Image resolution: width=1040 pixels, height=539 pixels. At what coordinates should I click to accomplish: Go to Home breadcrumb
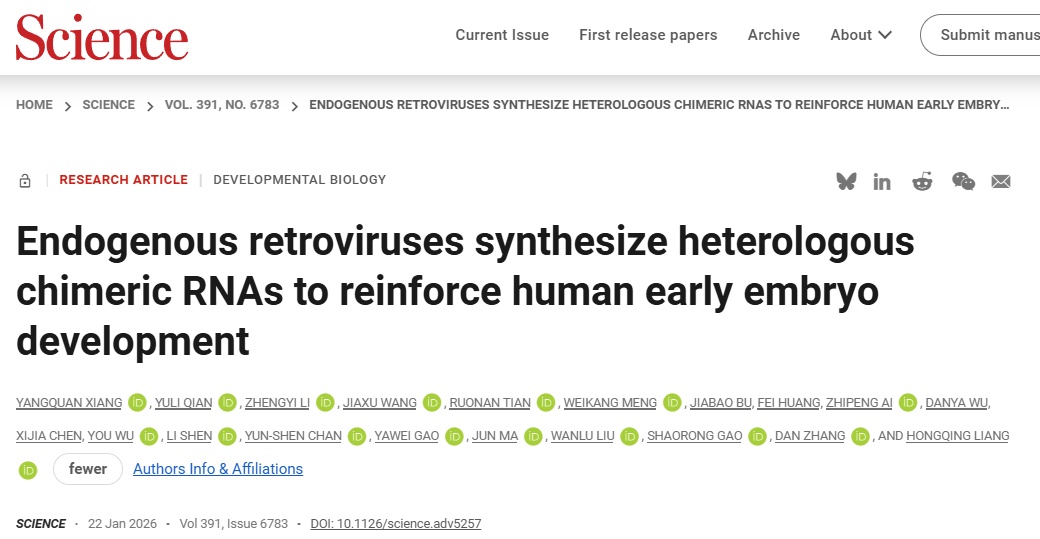(x=34, y=105)
